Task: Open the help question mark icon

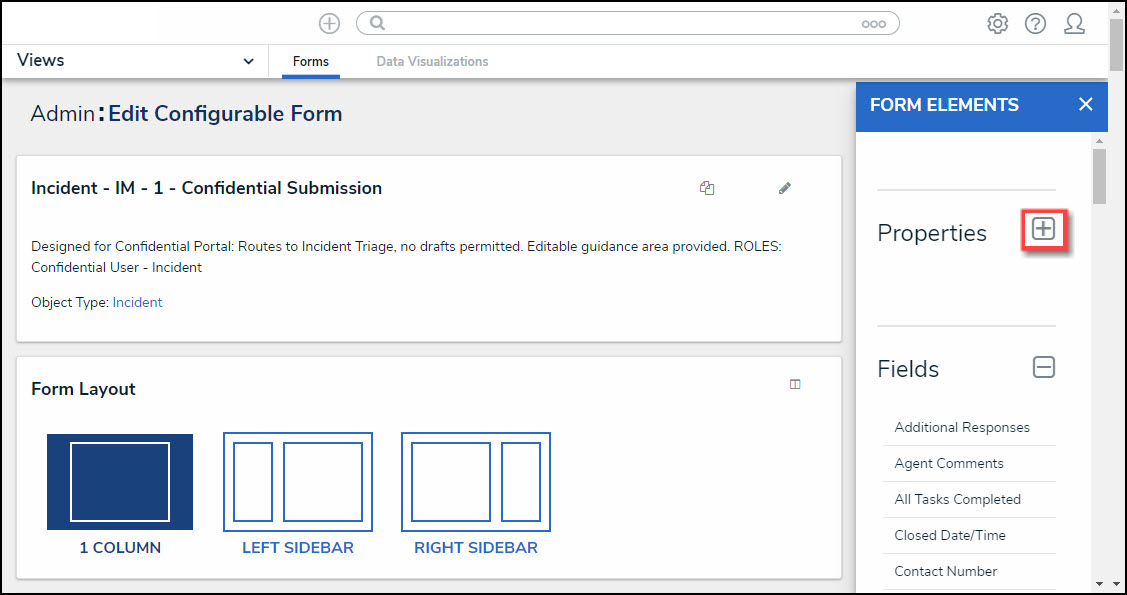Action: 1035,23
